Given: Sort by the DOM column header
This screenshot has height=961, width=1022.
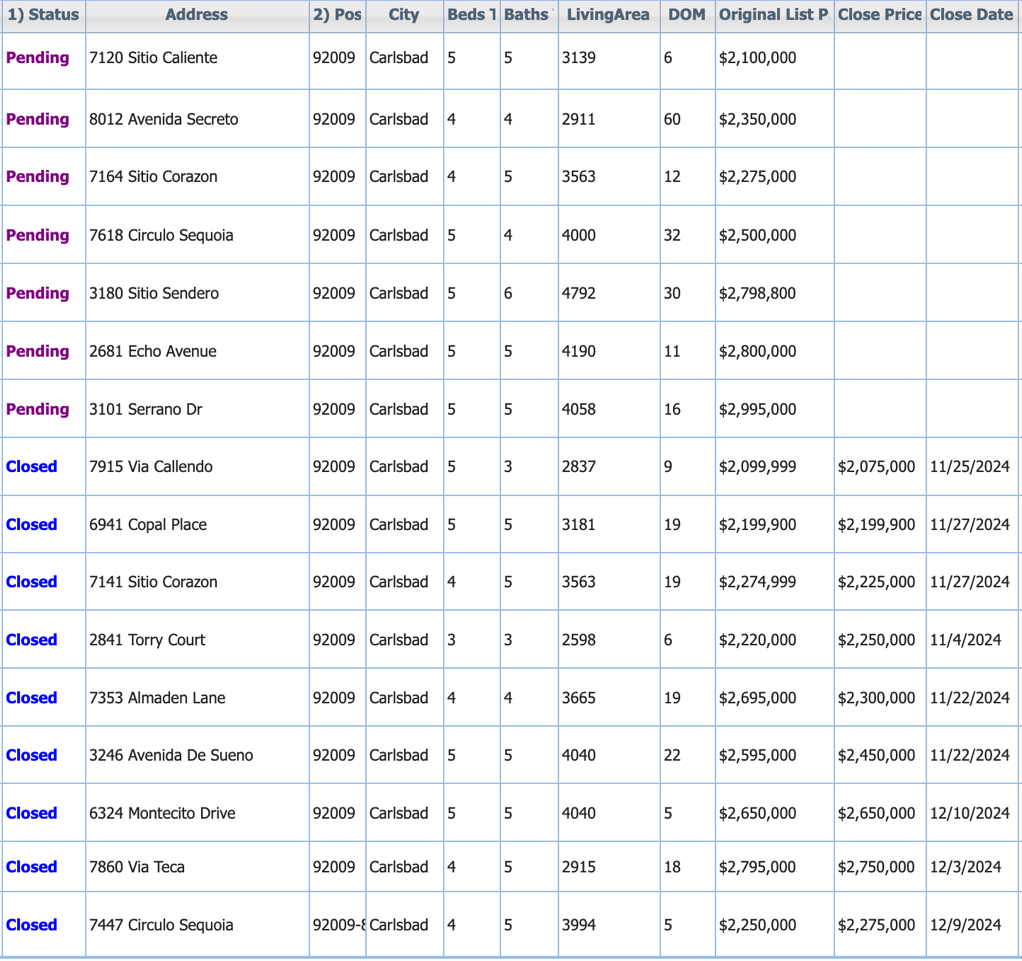Looking at the screenshot, I should [x=687, y=15].
